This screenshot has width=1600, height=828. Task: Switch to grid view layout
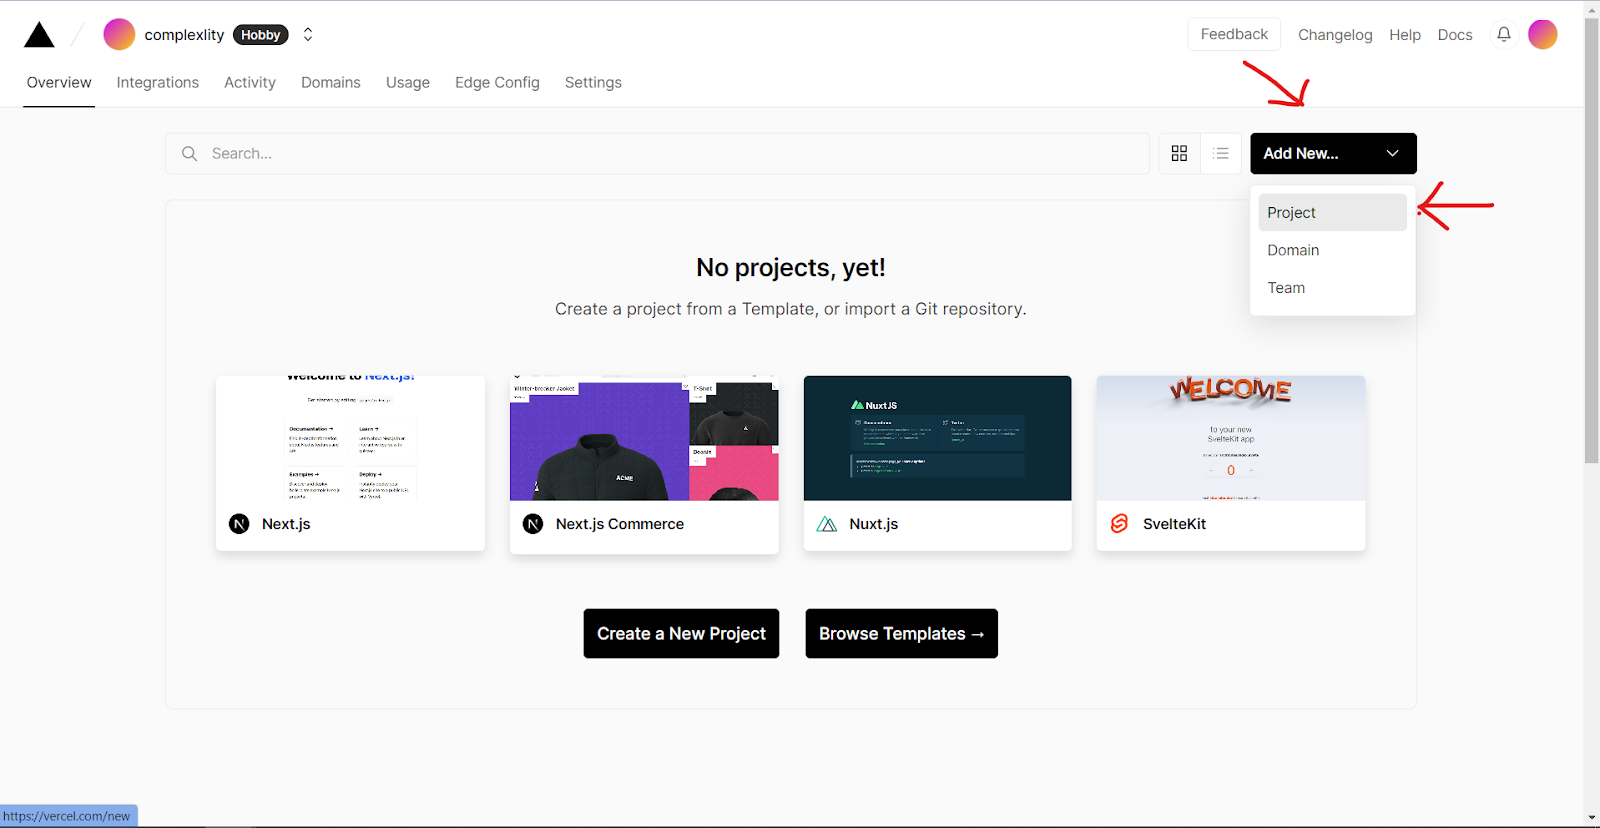pos(1179,153)
